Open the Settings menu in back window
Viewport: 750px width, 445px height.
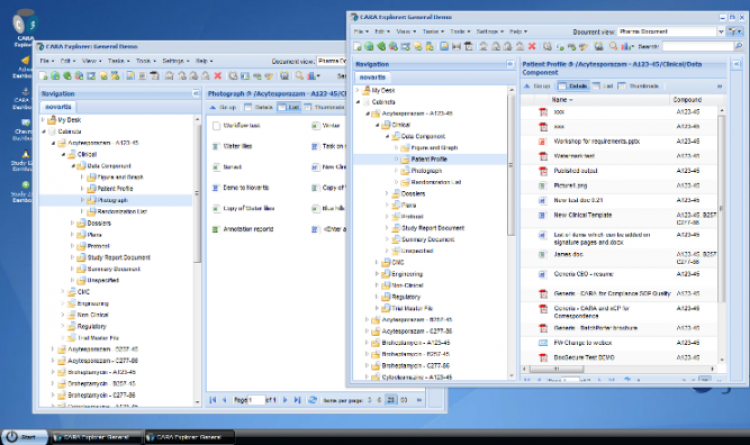tap(174, 61)
